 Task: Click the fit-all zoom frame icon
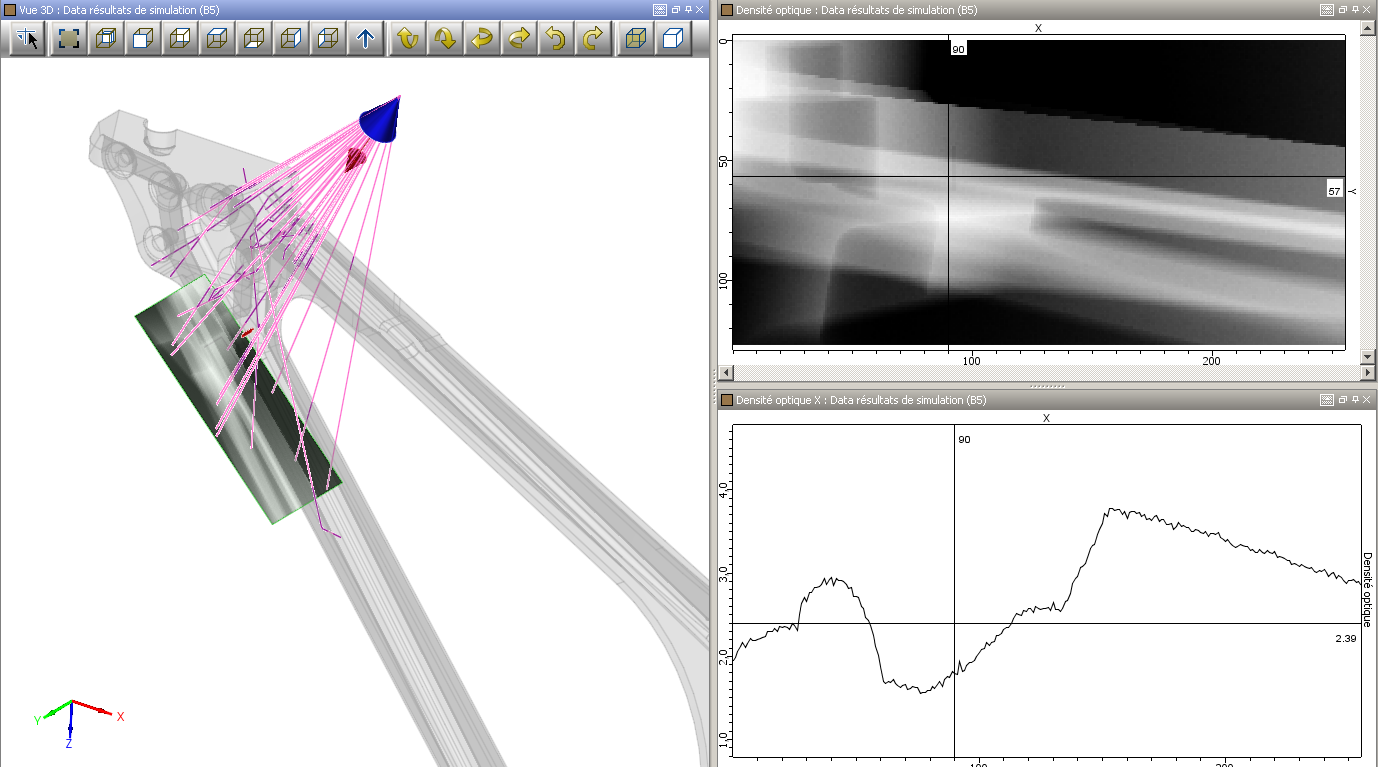click(x=68, y=39)
